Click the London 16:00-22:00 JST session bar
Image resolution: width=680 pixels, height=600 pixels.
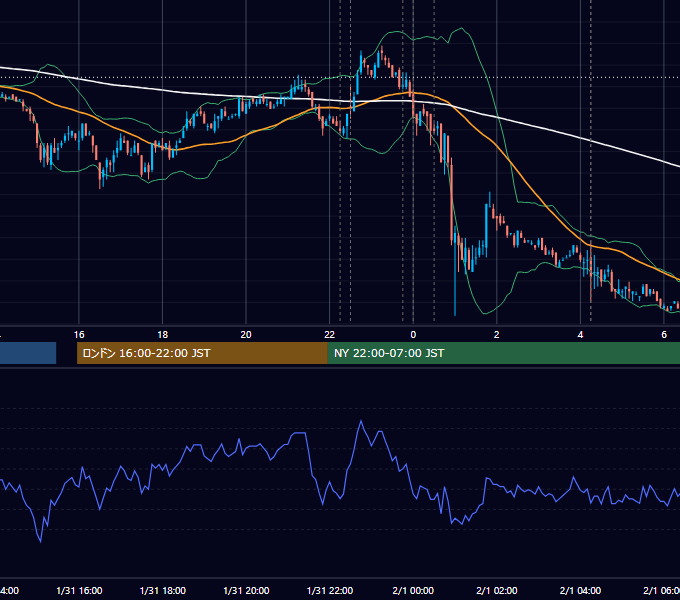click(x=202, y=353)
